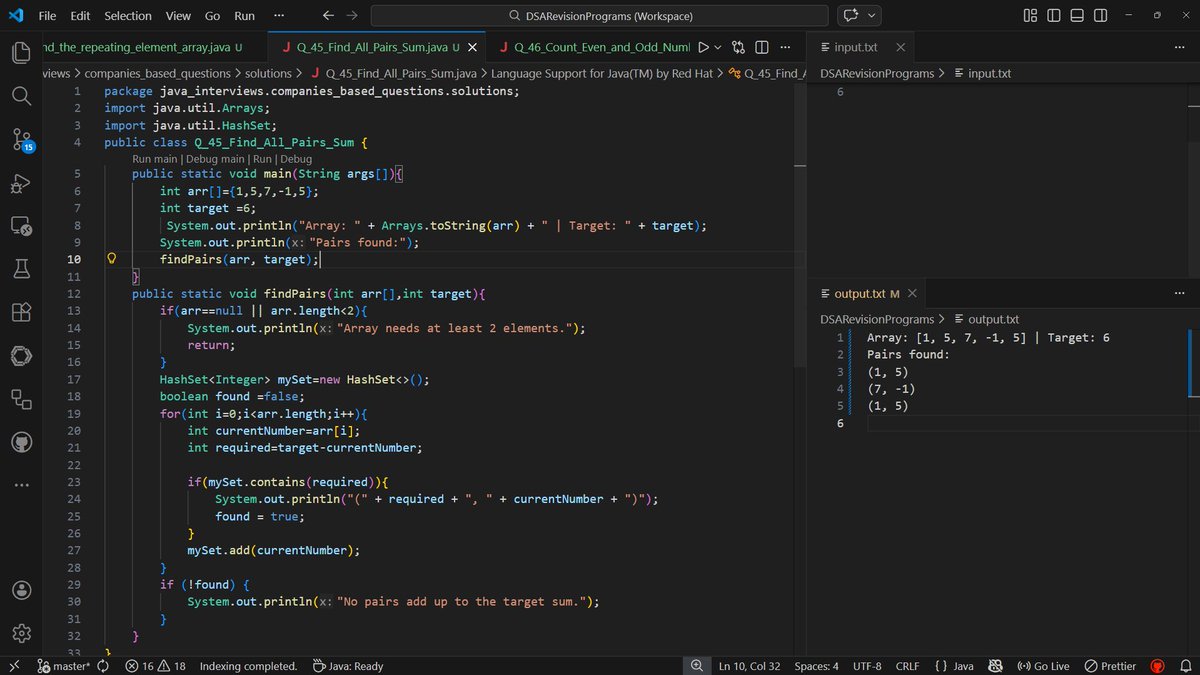Close the input.txt tab

click(x=900, y=47)
